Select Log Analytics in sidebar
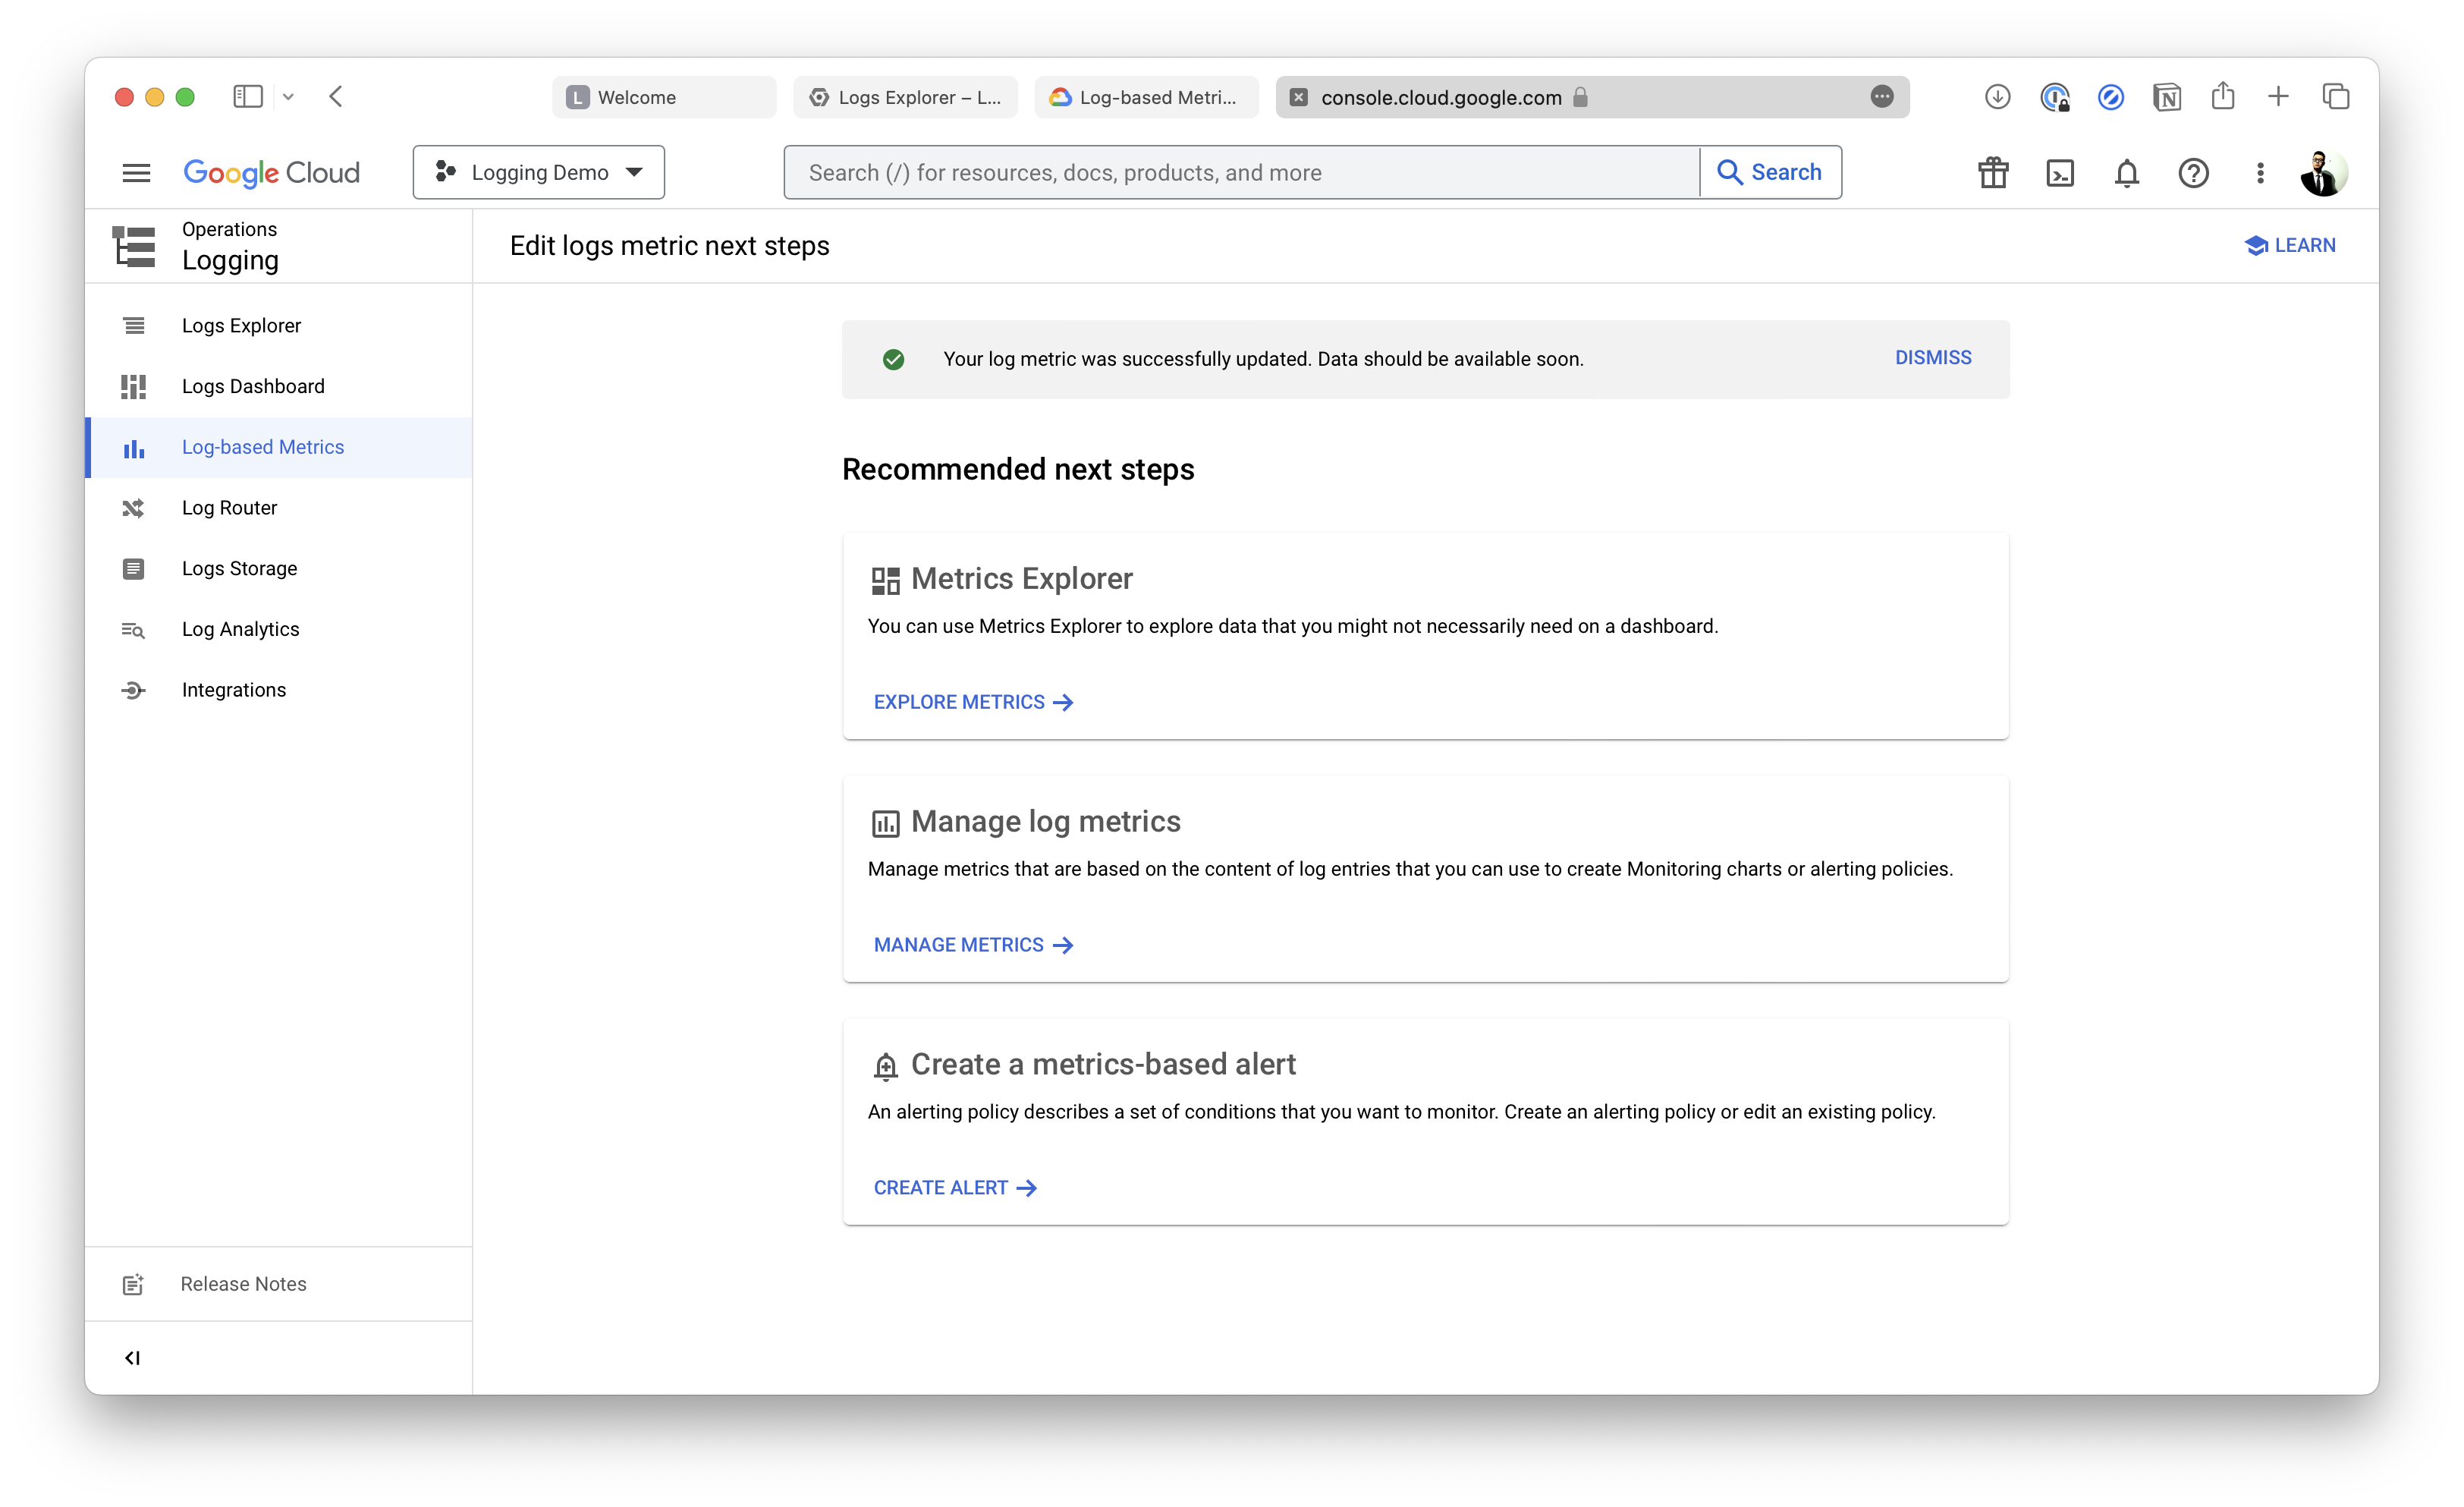This screenshot has width=2464, height=1507. tap(240, 629)
